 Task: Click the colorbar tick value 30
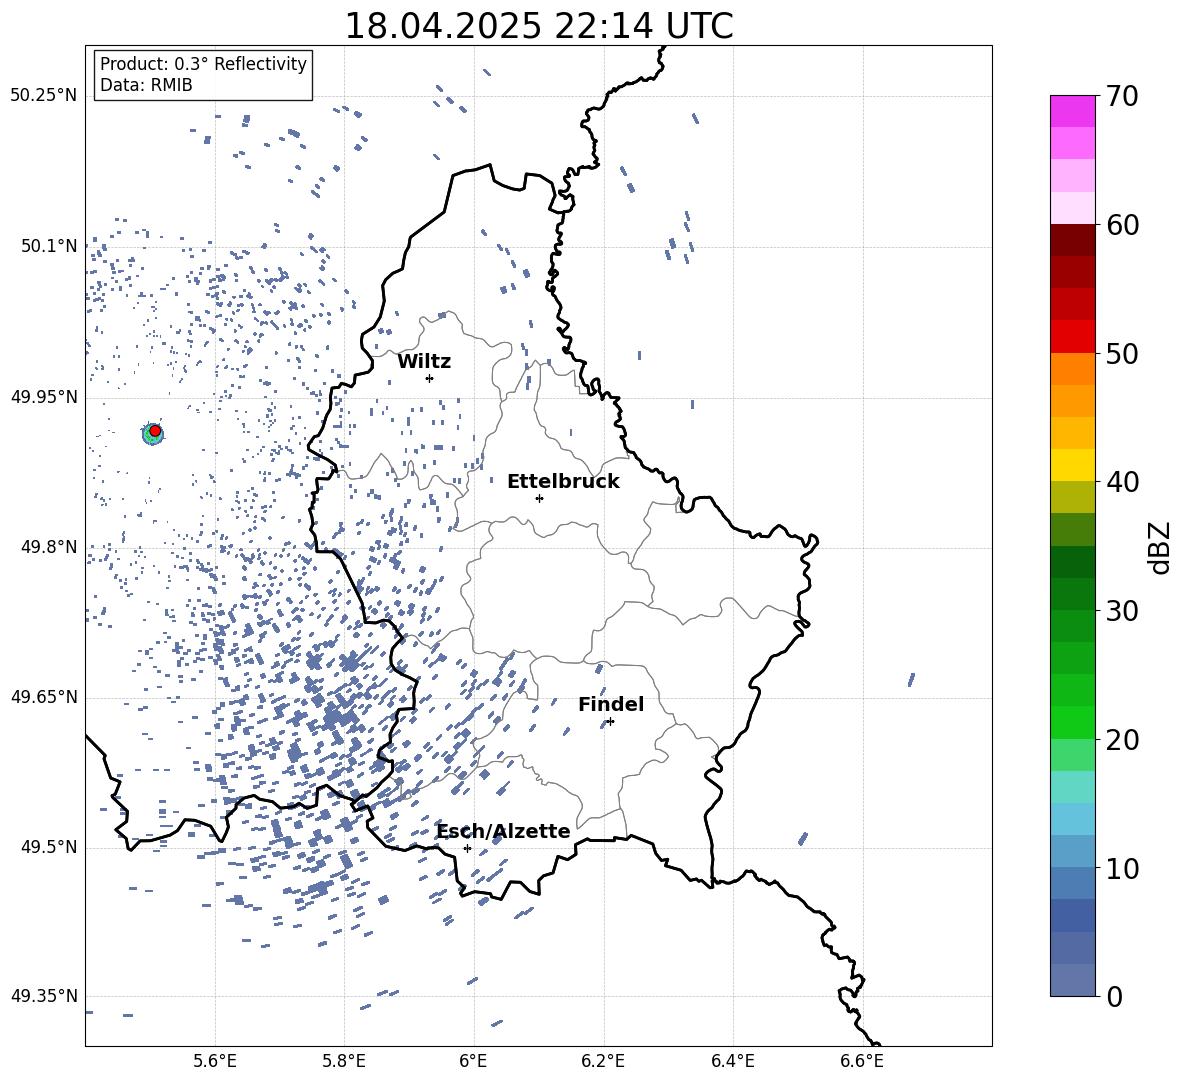(1122, 611)
